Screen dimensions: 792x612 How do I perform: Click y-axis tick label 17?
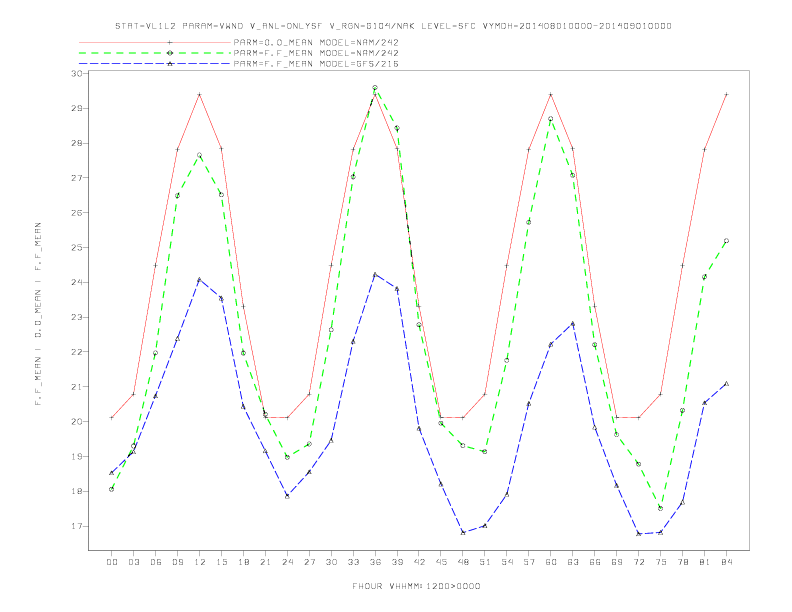tap(77, 526)
